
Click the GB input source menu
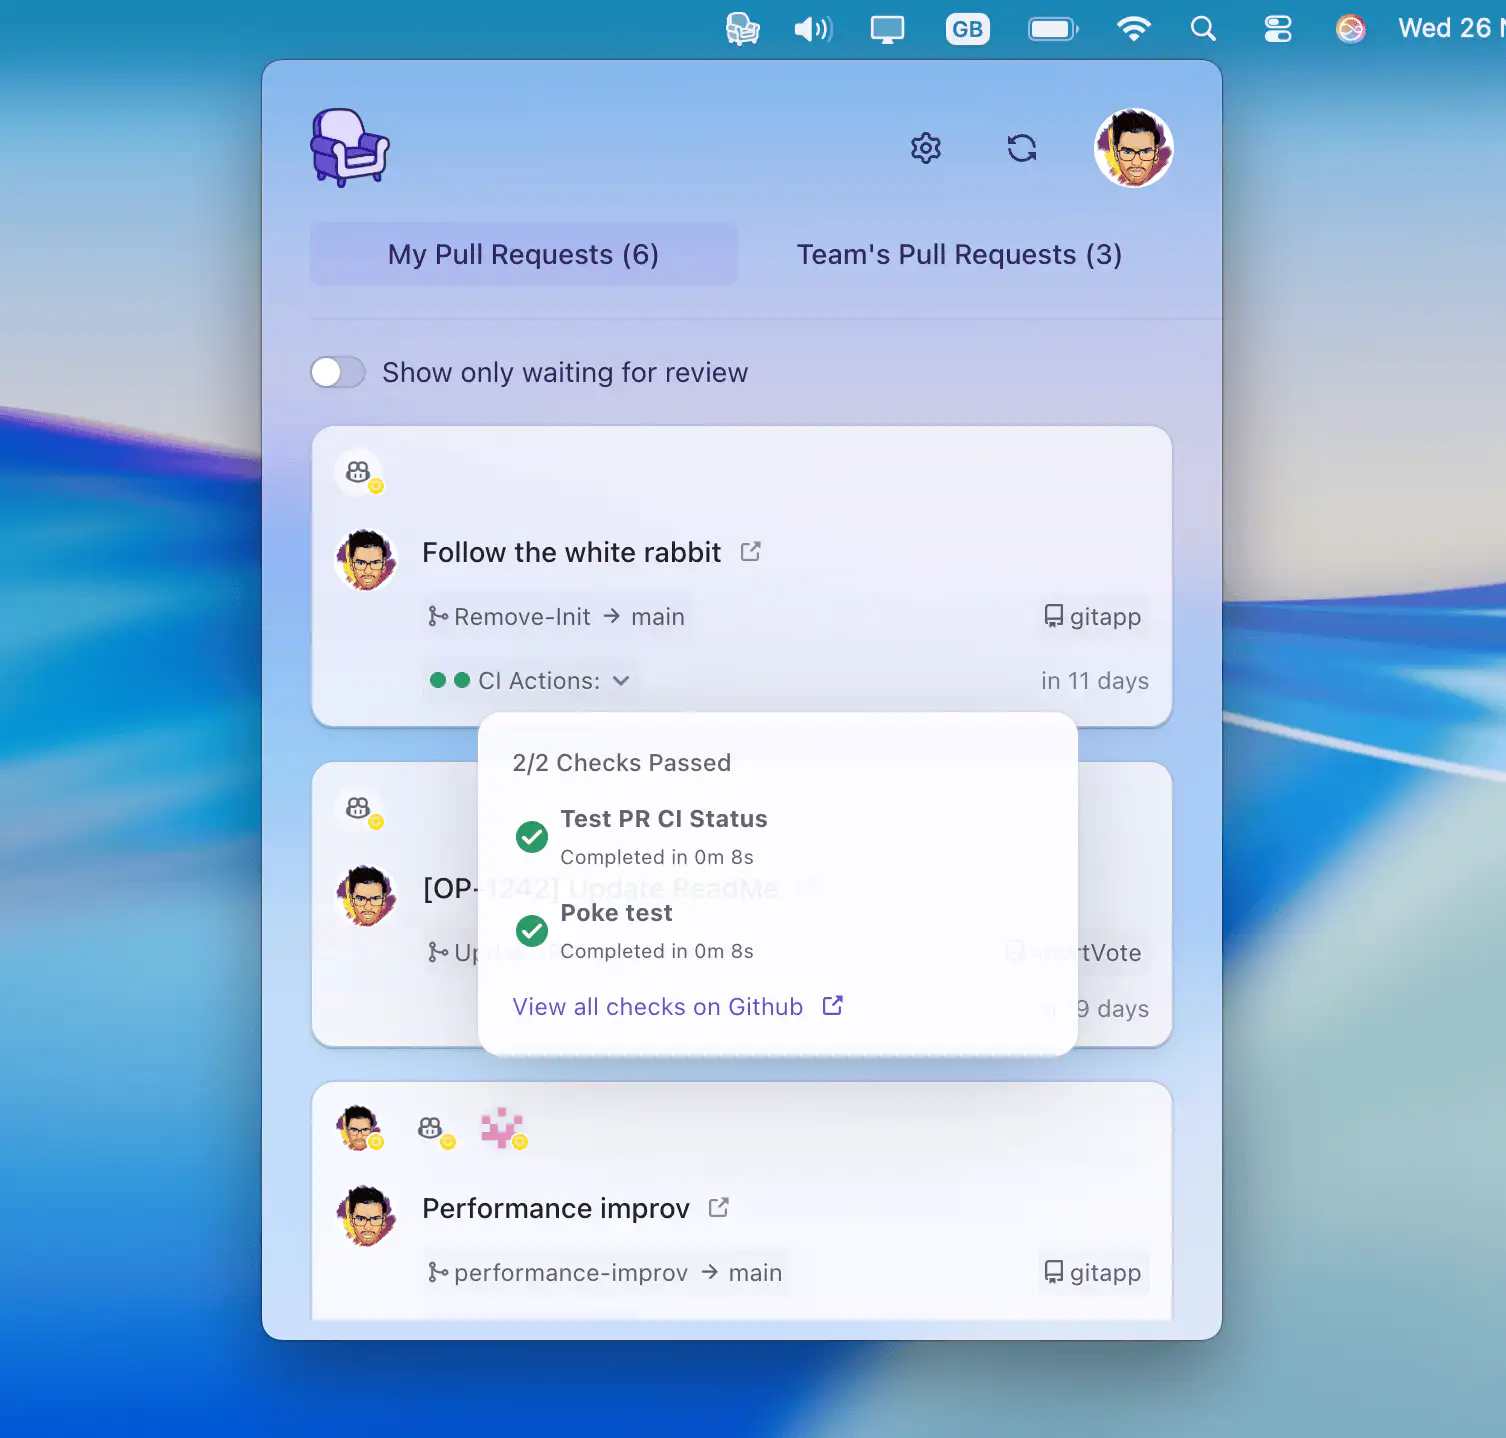967,29
